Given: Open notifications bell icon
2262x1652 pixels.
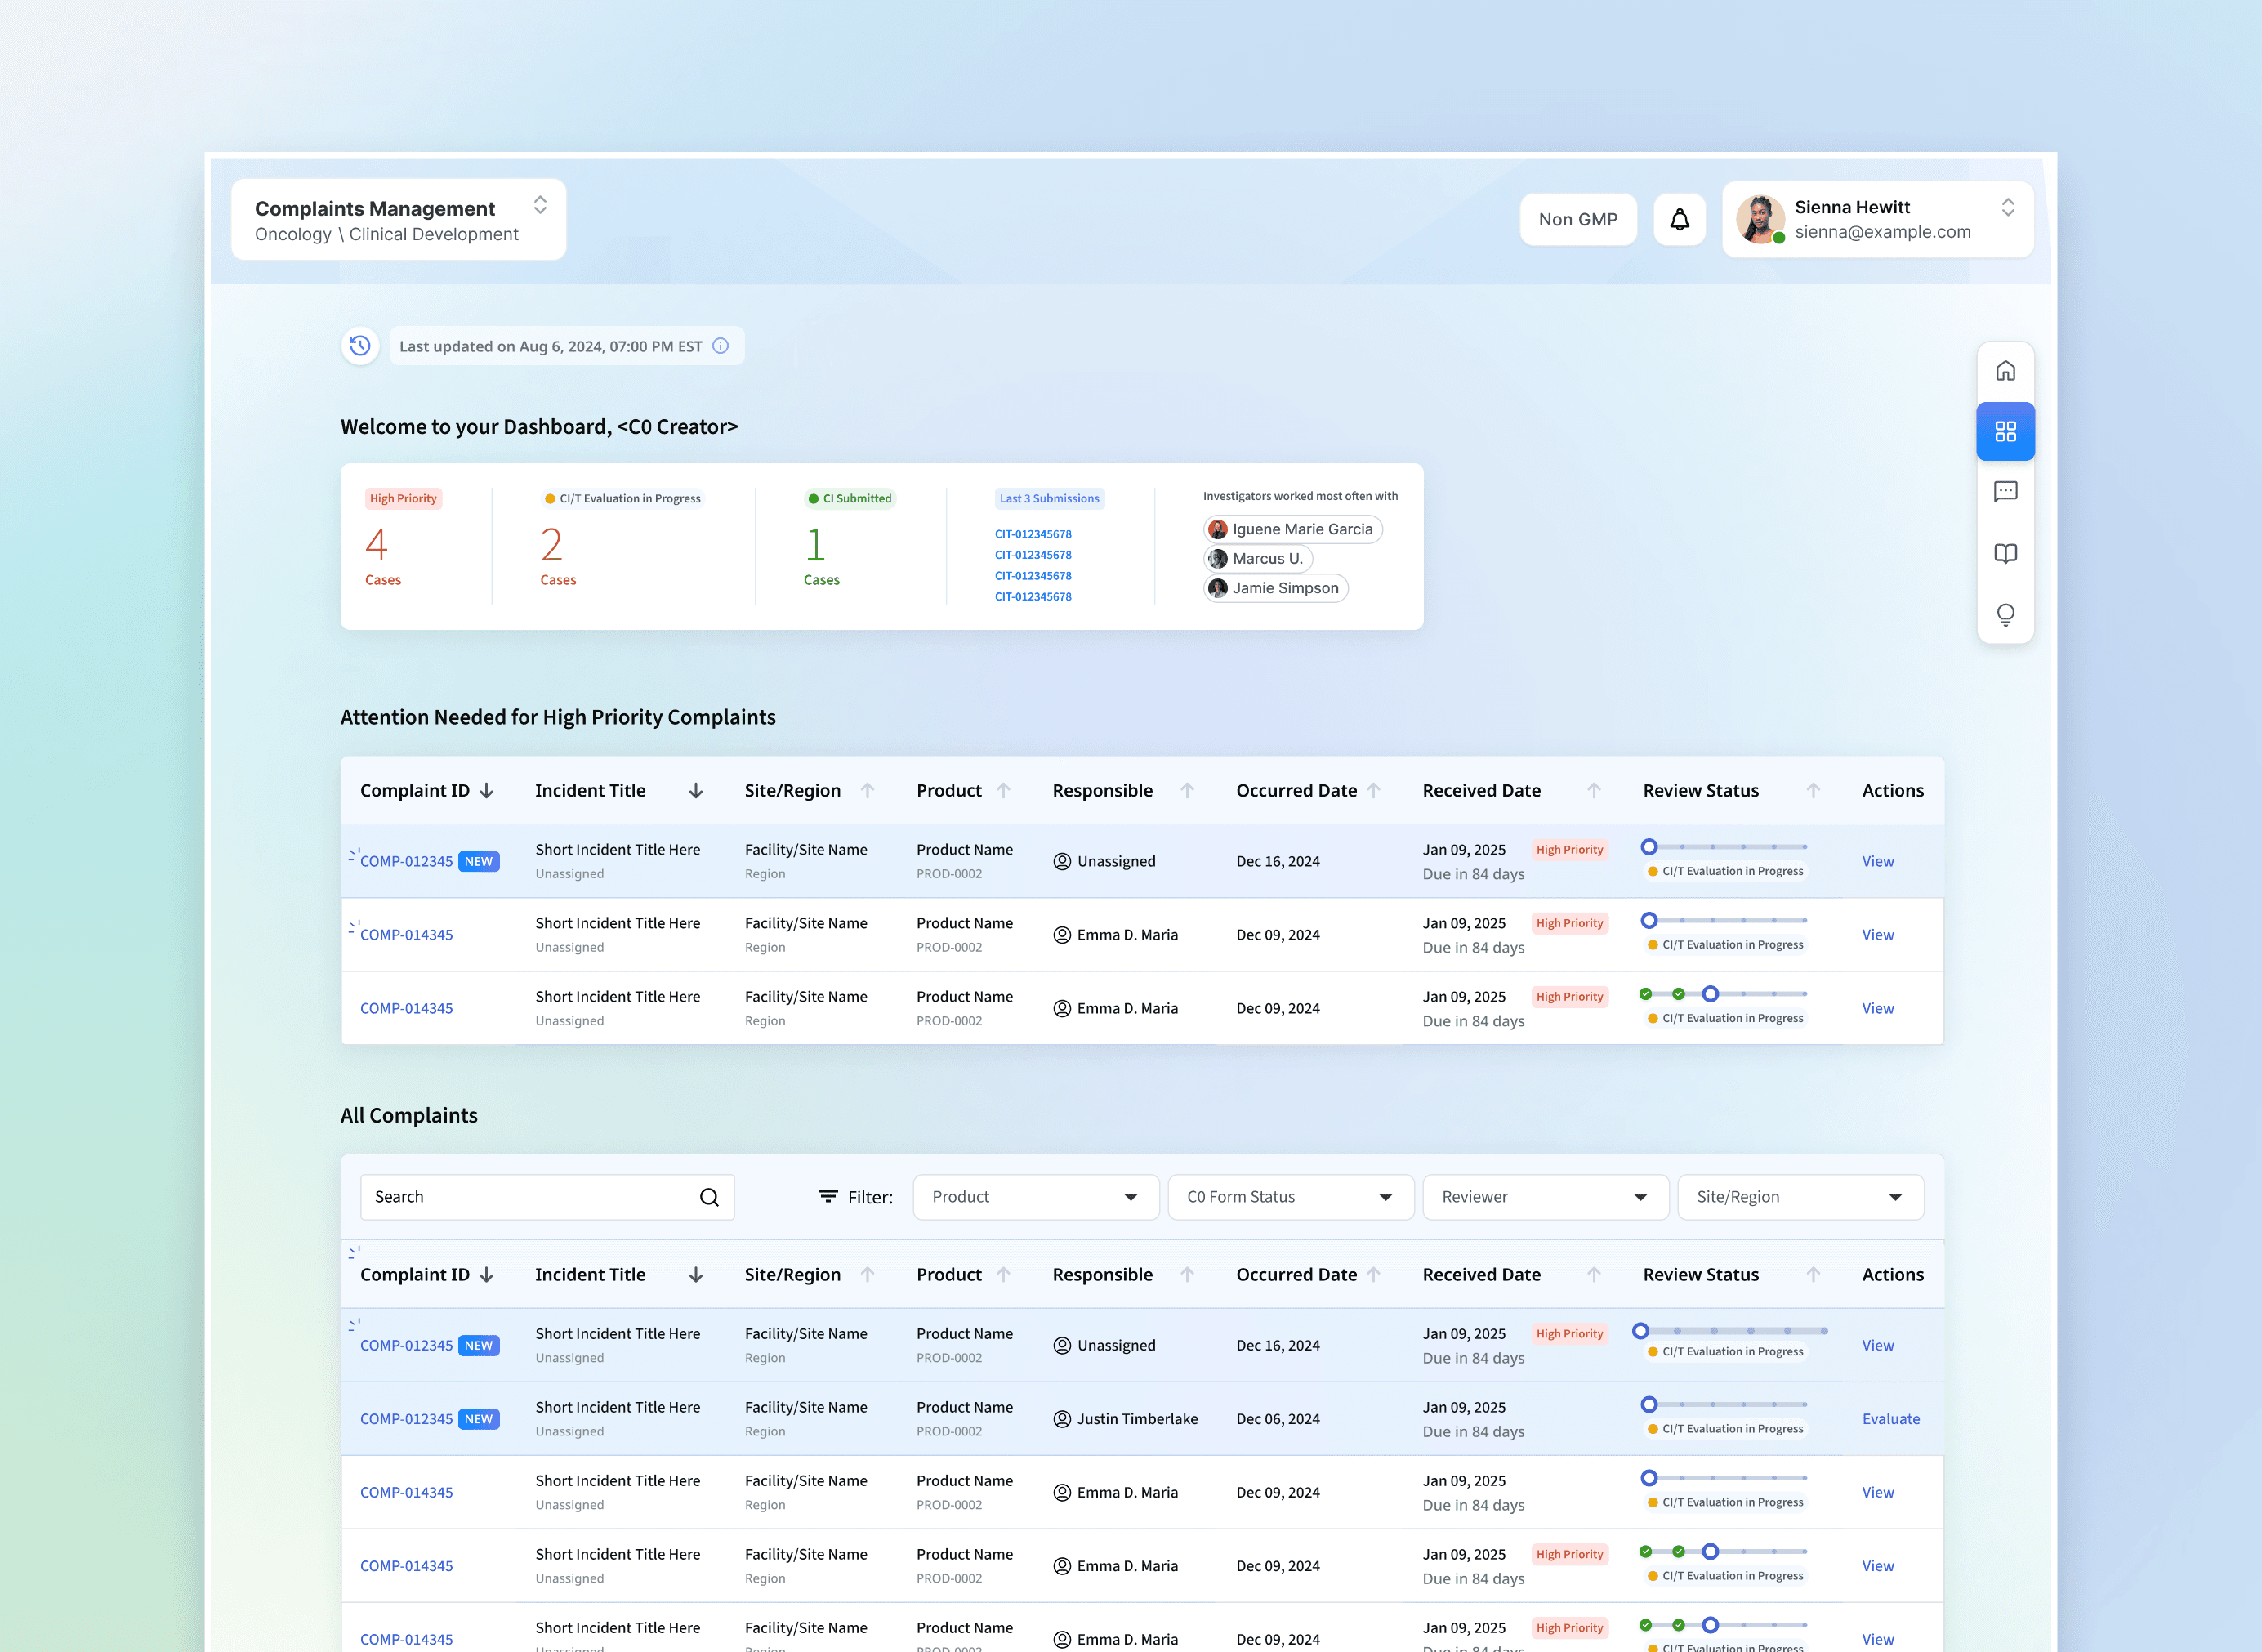Looking at the screenshot, I should coord(1679,219).
